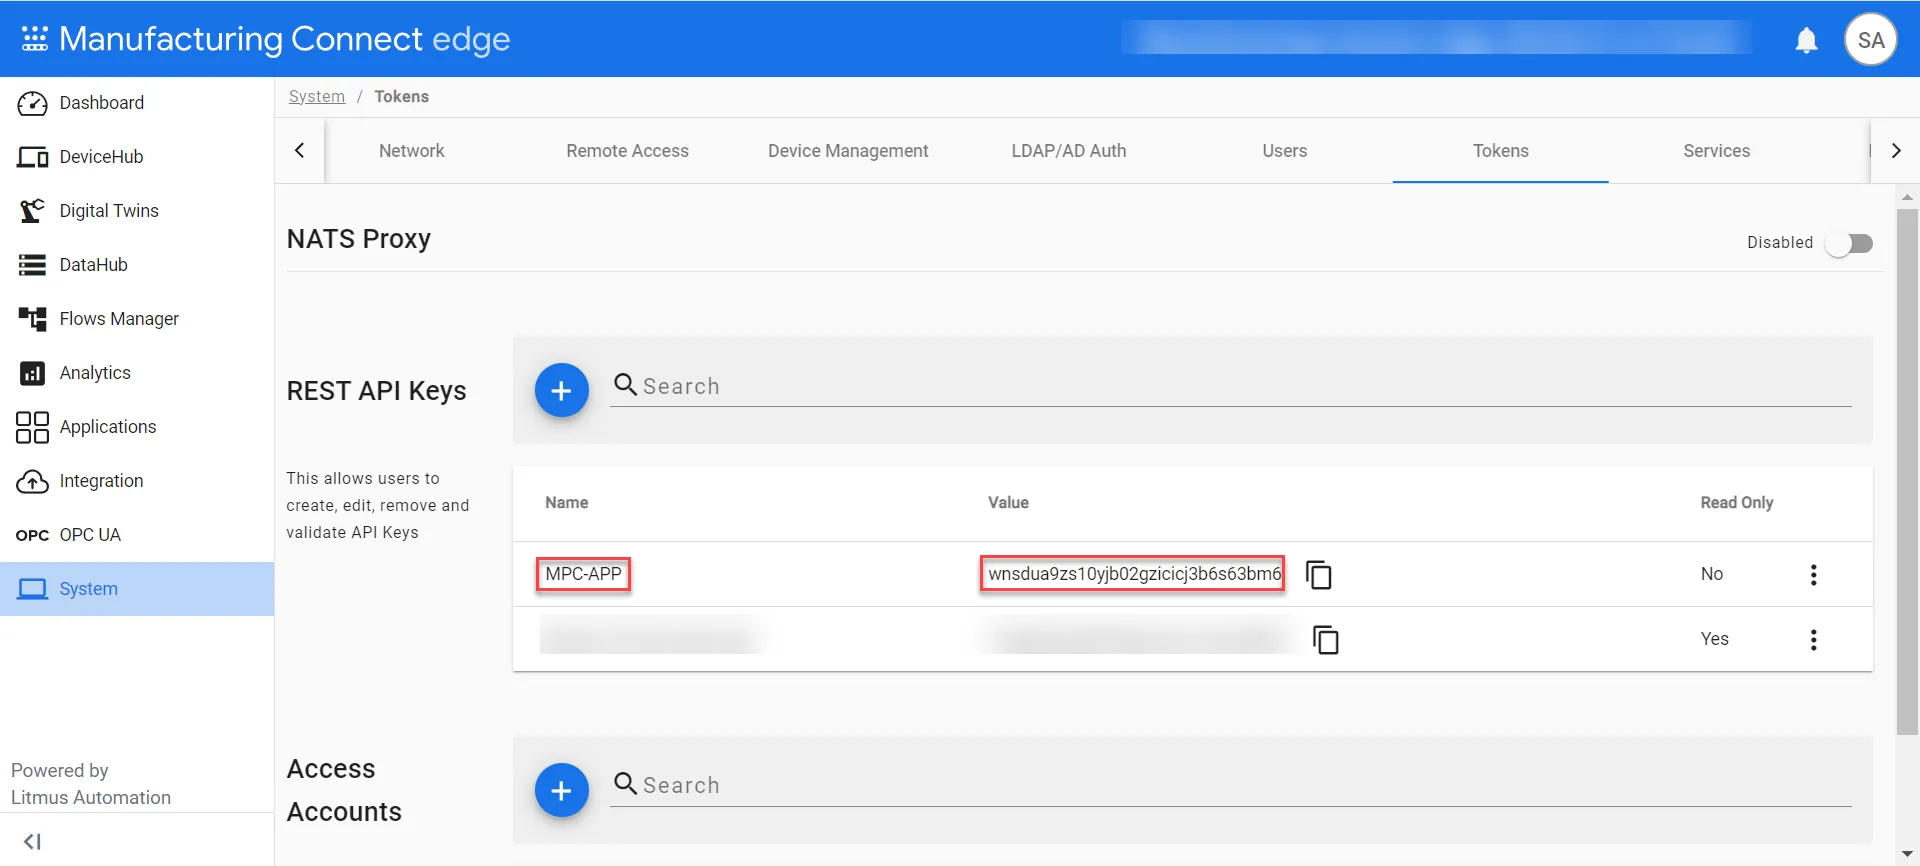Select the Tokens tab
The width and height of the screenshot is (1920, 866).
pos(1501,151)
